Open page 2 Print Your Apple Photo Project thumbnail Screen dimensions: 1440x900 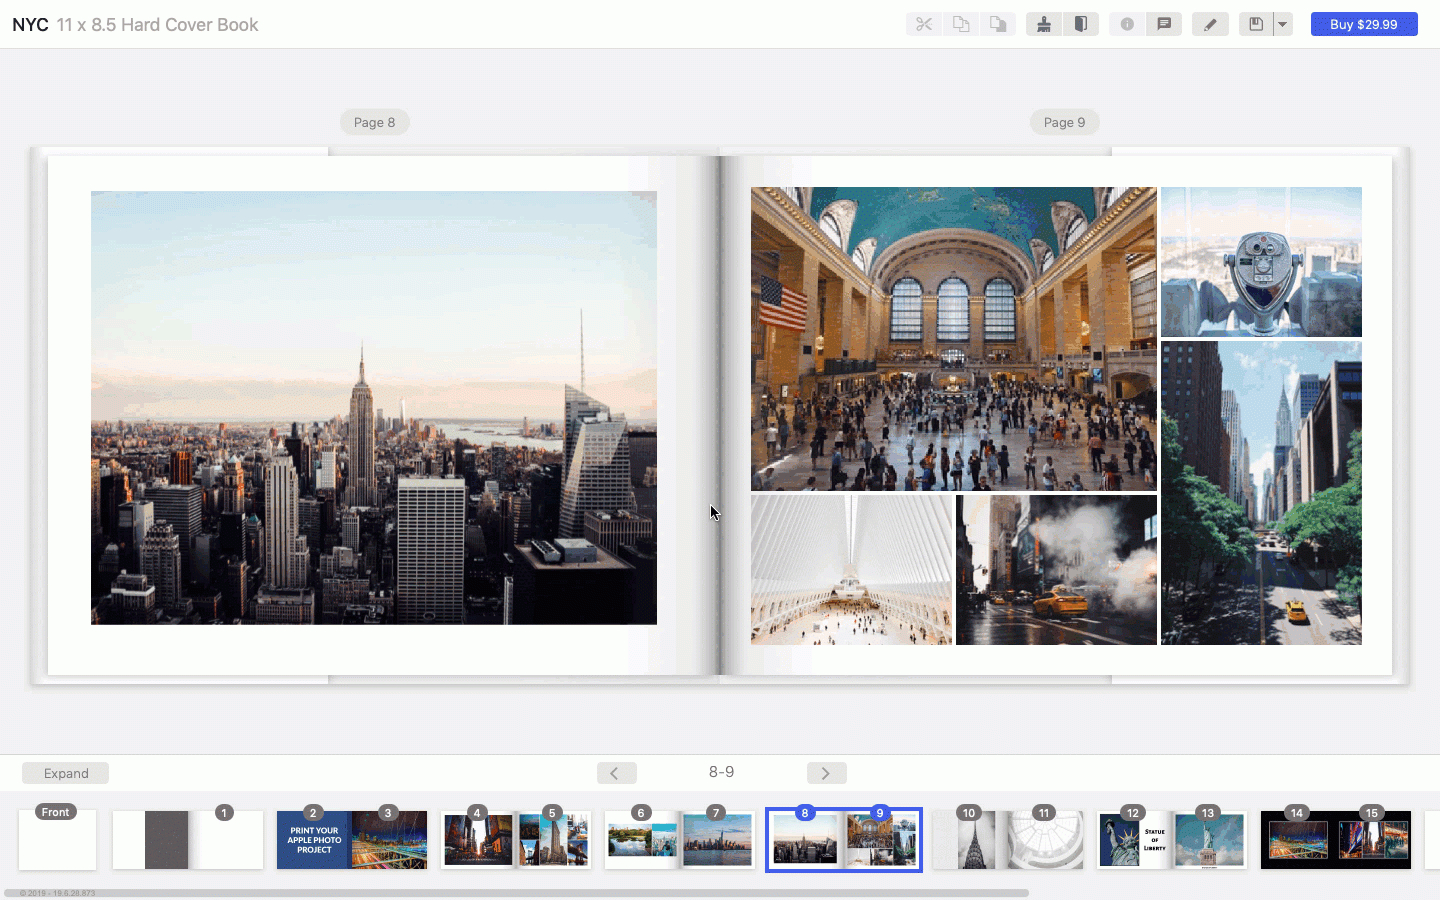tap(314, 839)
